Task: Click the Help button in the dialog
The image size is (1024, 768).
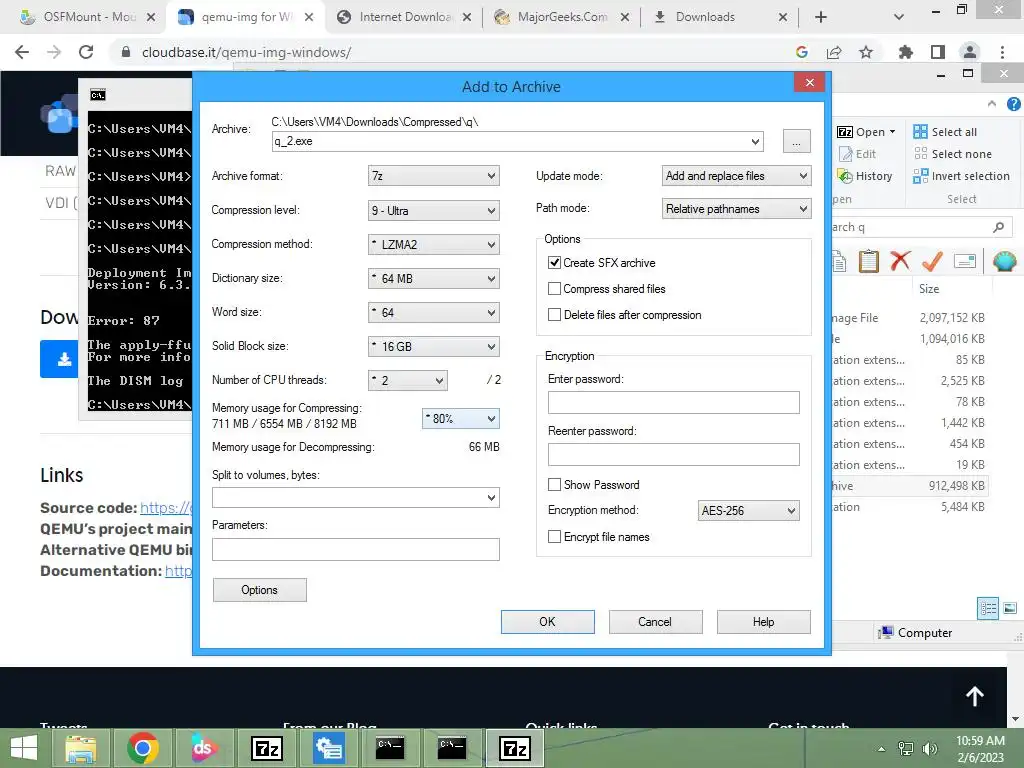Action: (x=763, y=622)
